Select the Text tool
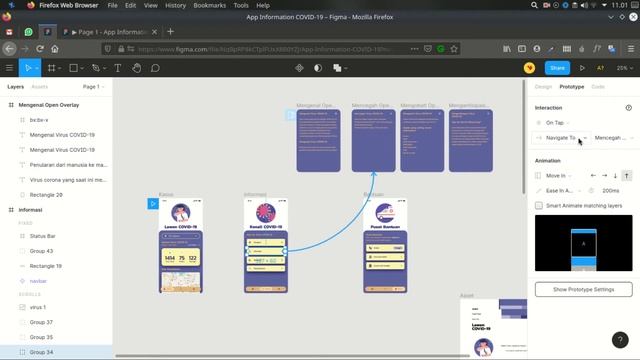The image size is (640, 360). tap(118, 68)
